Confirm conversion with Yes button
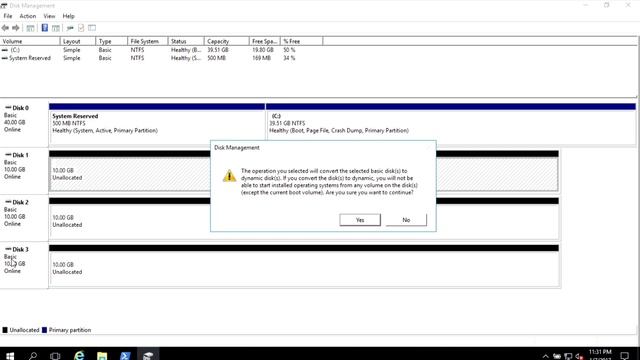This screenshot has width=640, height=360. [x=360, y=220]
